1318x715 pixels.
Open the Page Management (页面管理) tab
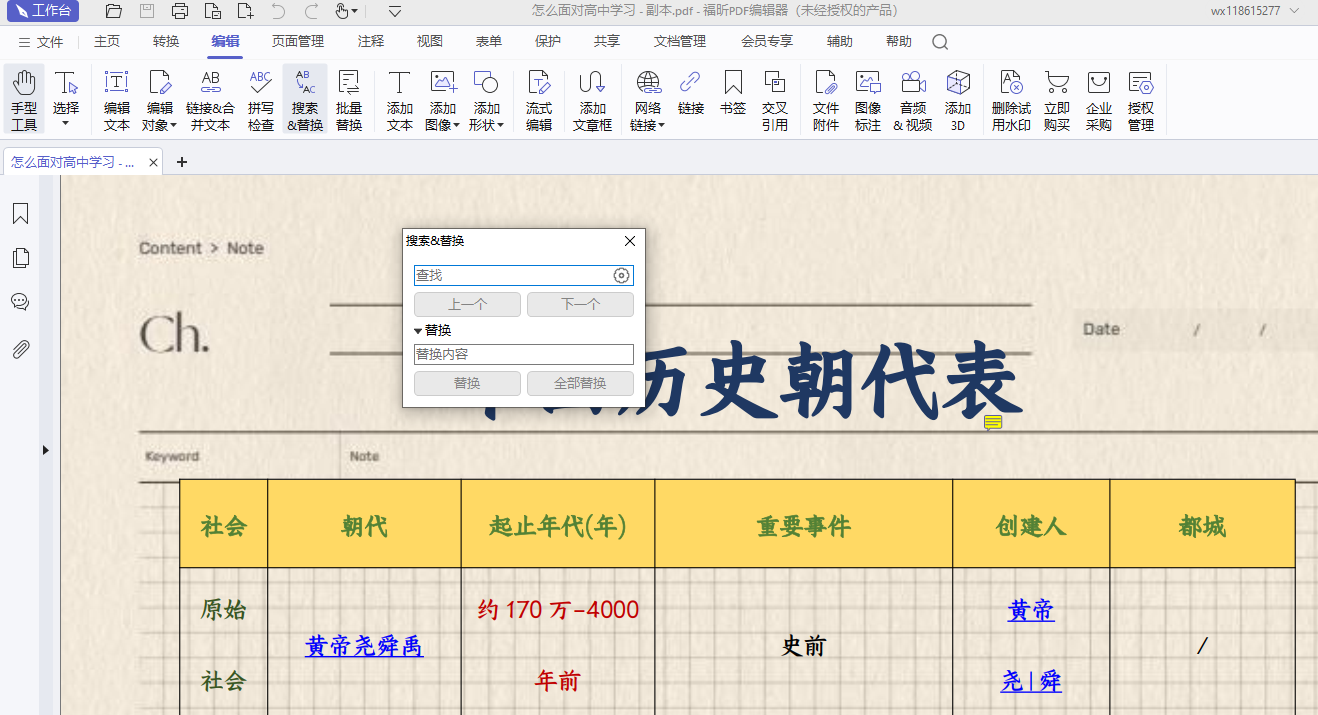click(x=298, y=41)
